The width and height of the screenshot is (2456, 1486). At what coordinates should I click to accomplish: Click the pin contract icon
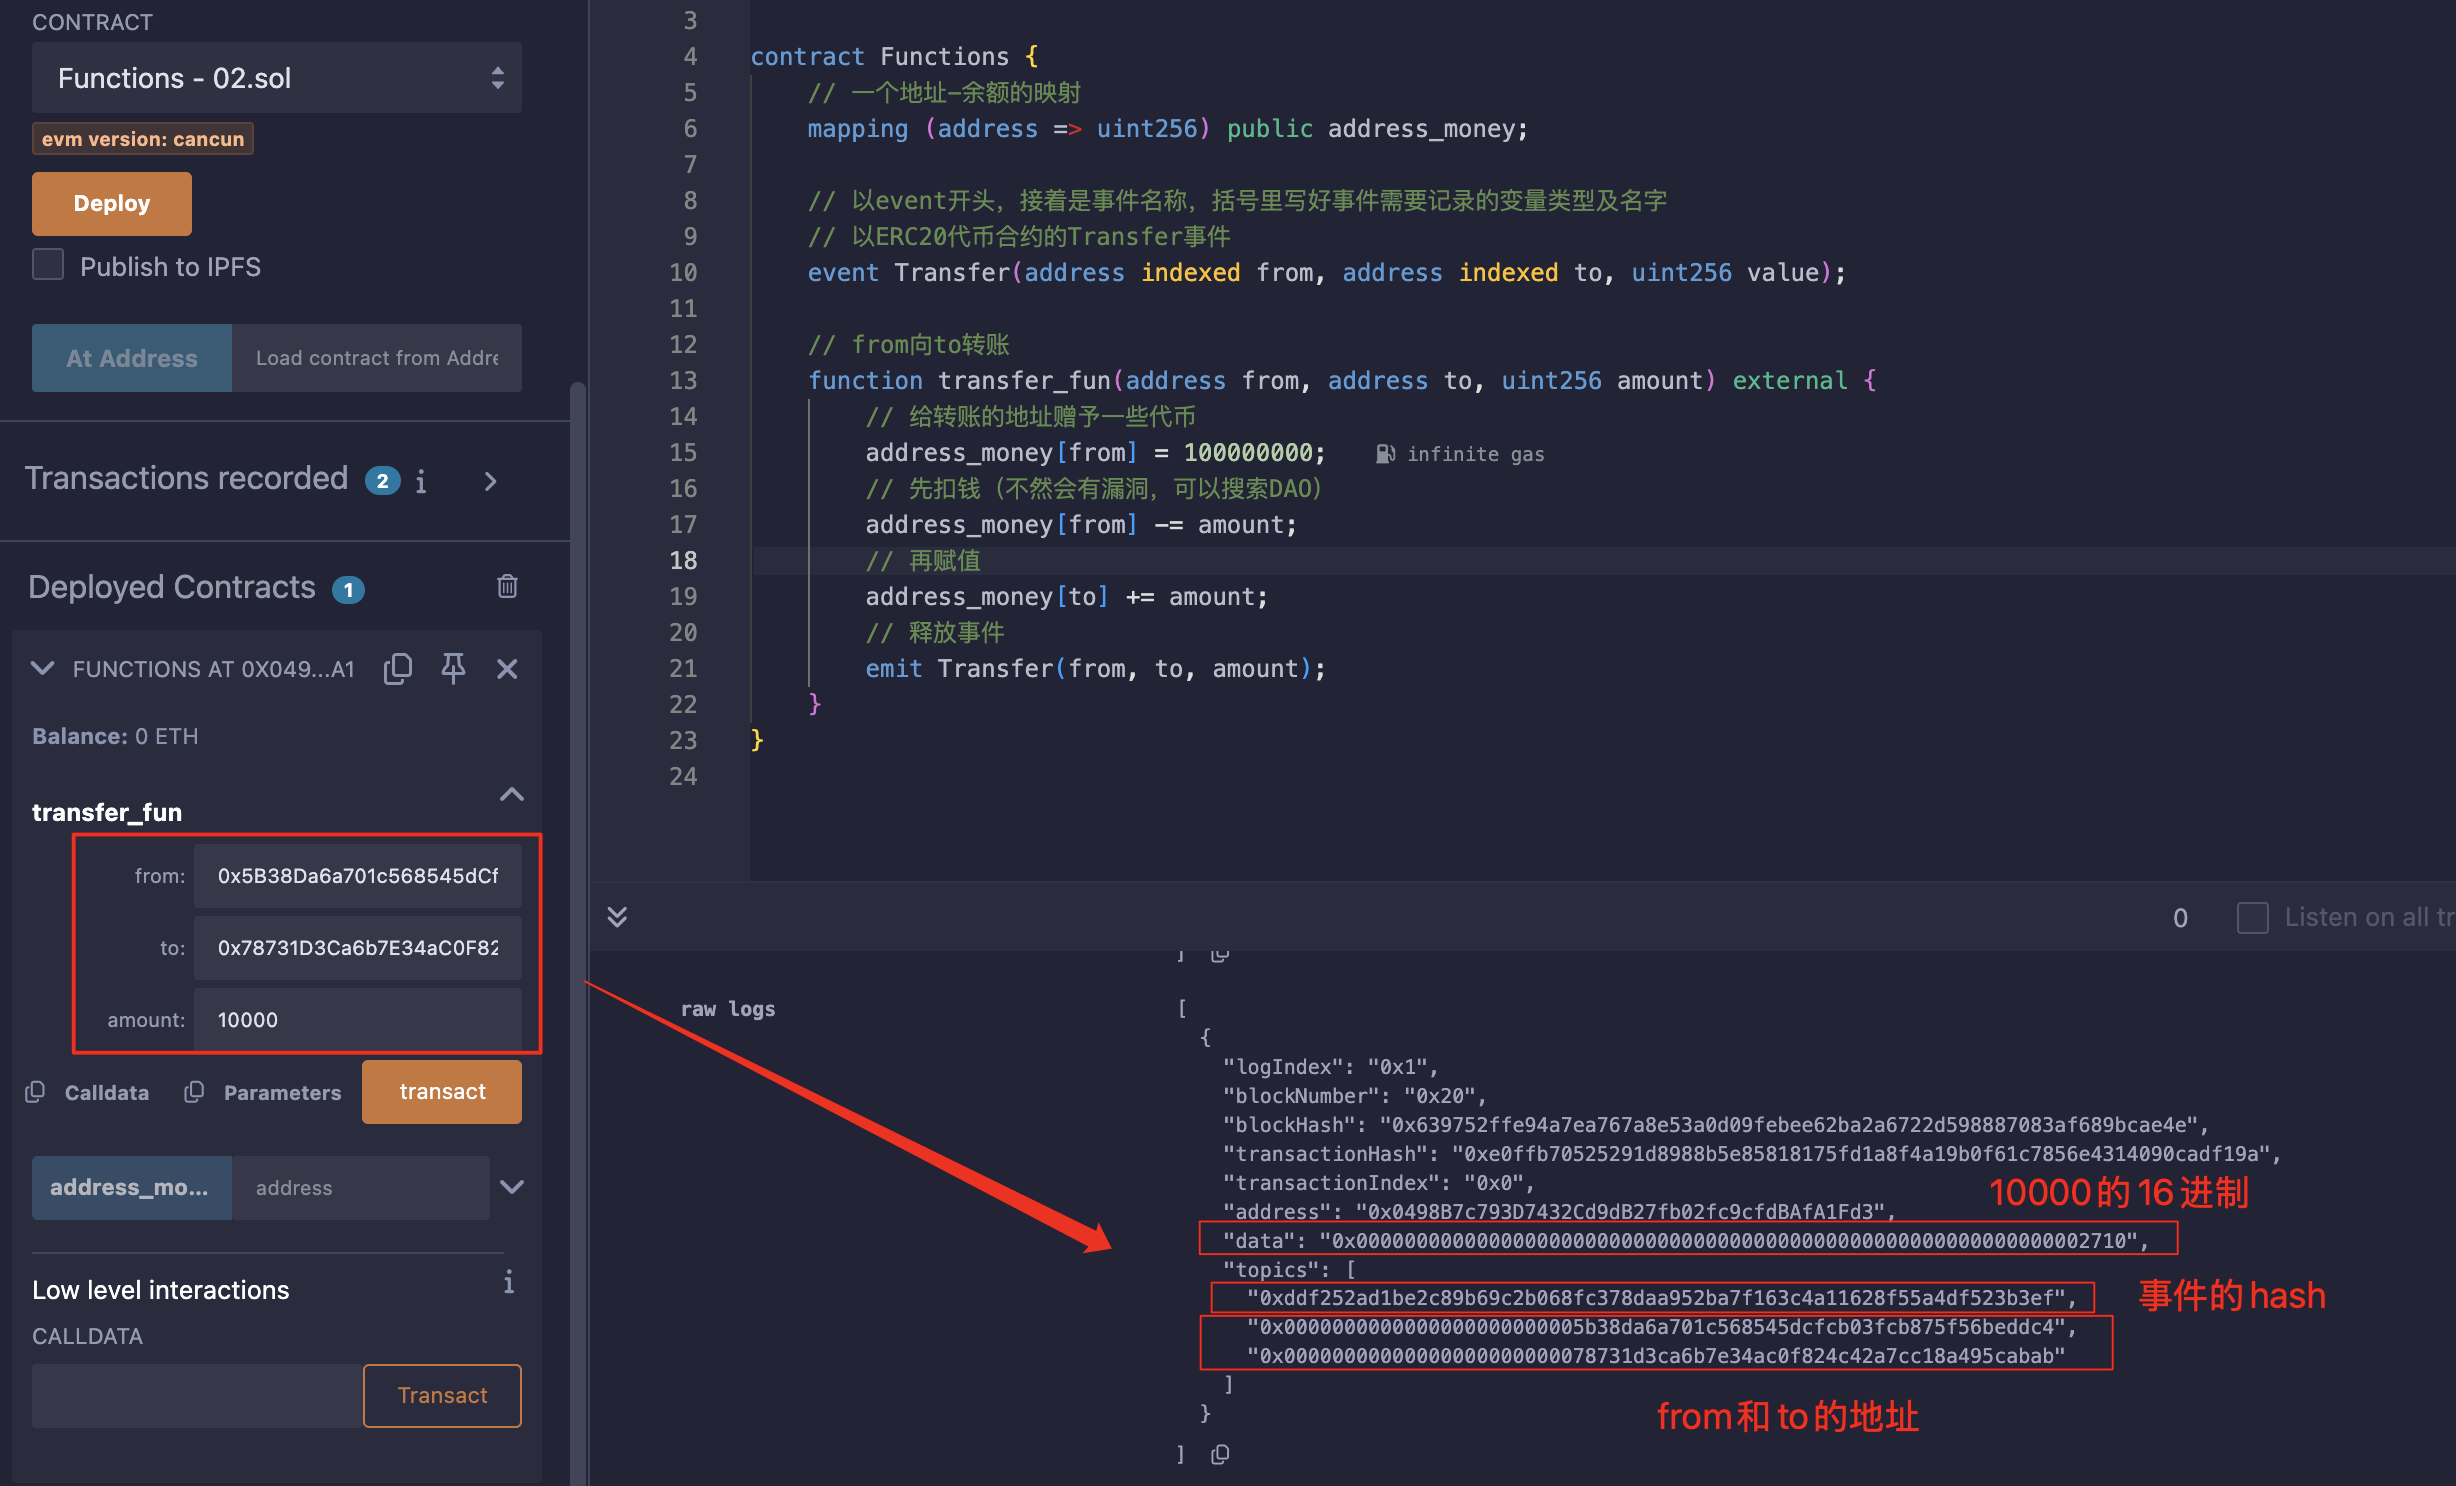pos(453,668)
